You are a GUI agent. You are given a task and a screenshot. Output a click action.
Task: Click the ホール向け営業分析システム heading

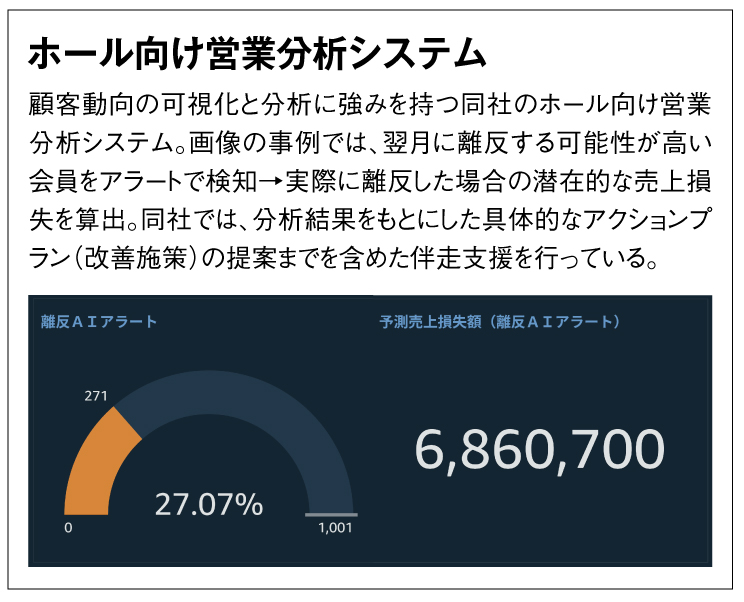click(256, 53)
